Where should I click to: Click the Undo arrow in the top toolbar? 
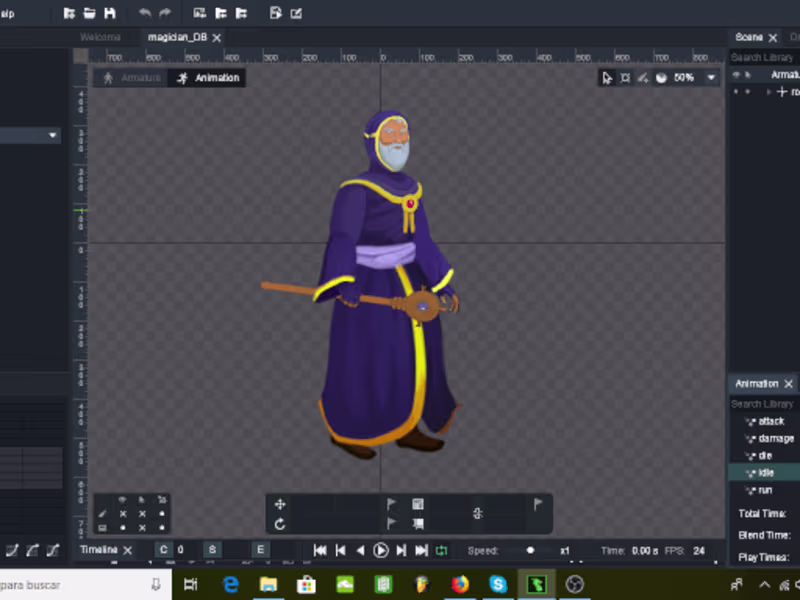tap(145, 13)
